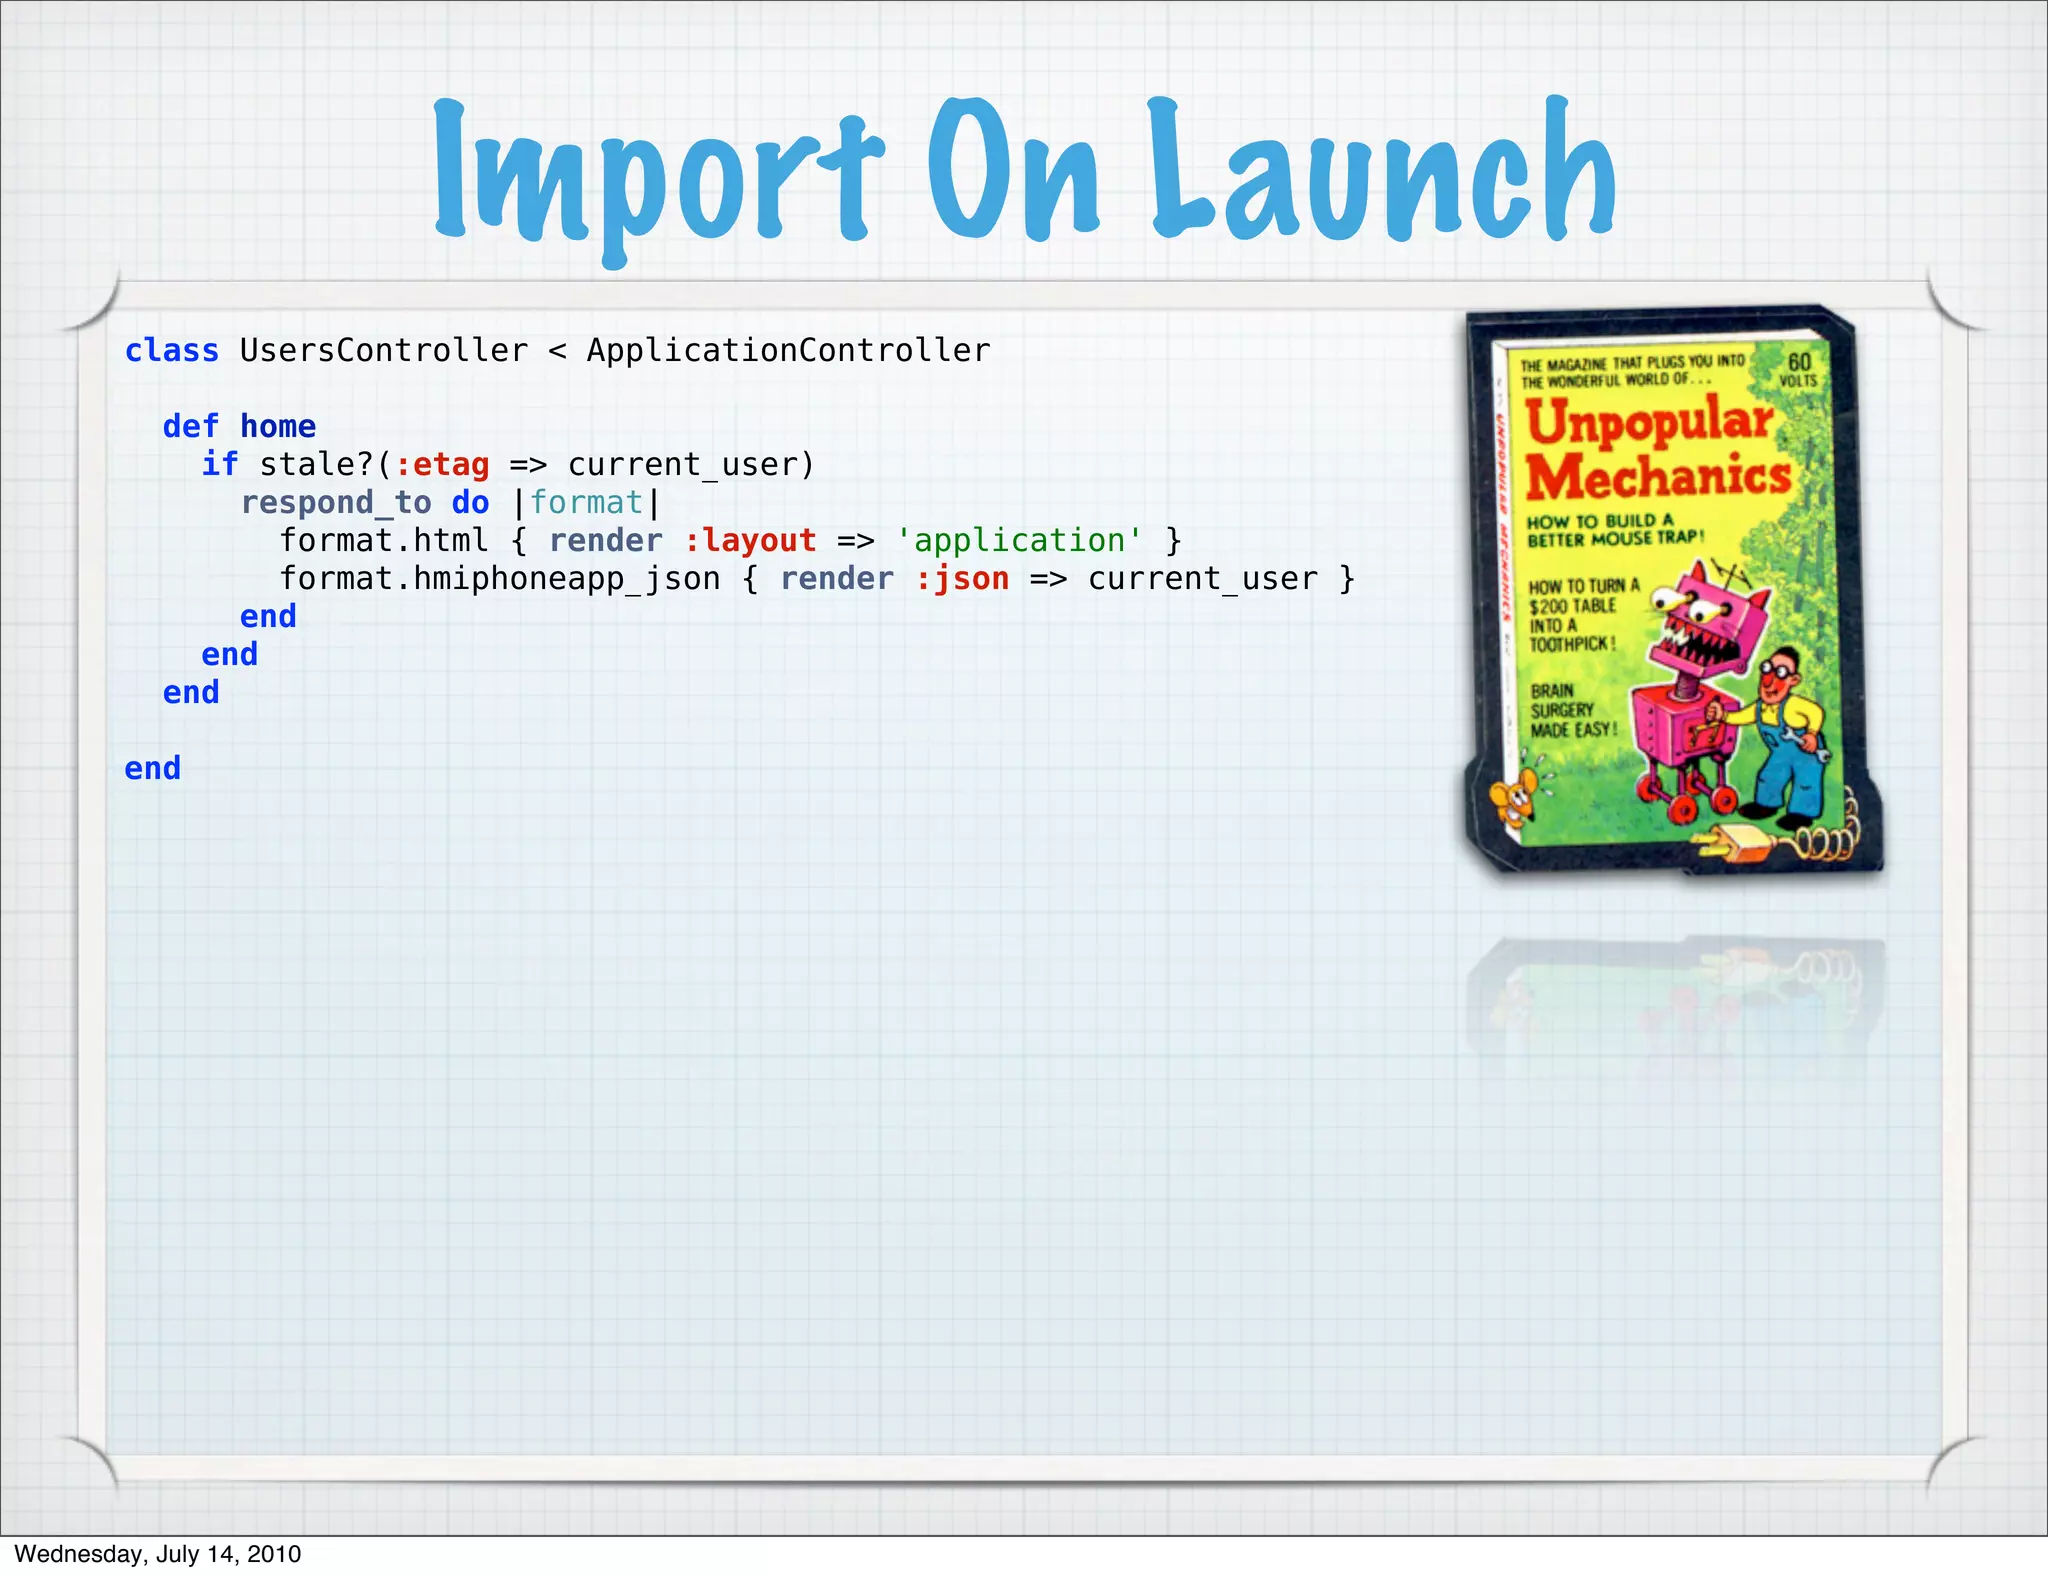Click the 'application' string literal
This screenshot has width=2048, height=1576.
click(1019, 541)
